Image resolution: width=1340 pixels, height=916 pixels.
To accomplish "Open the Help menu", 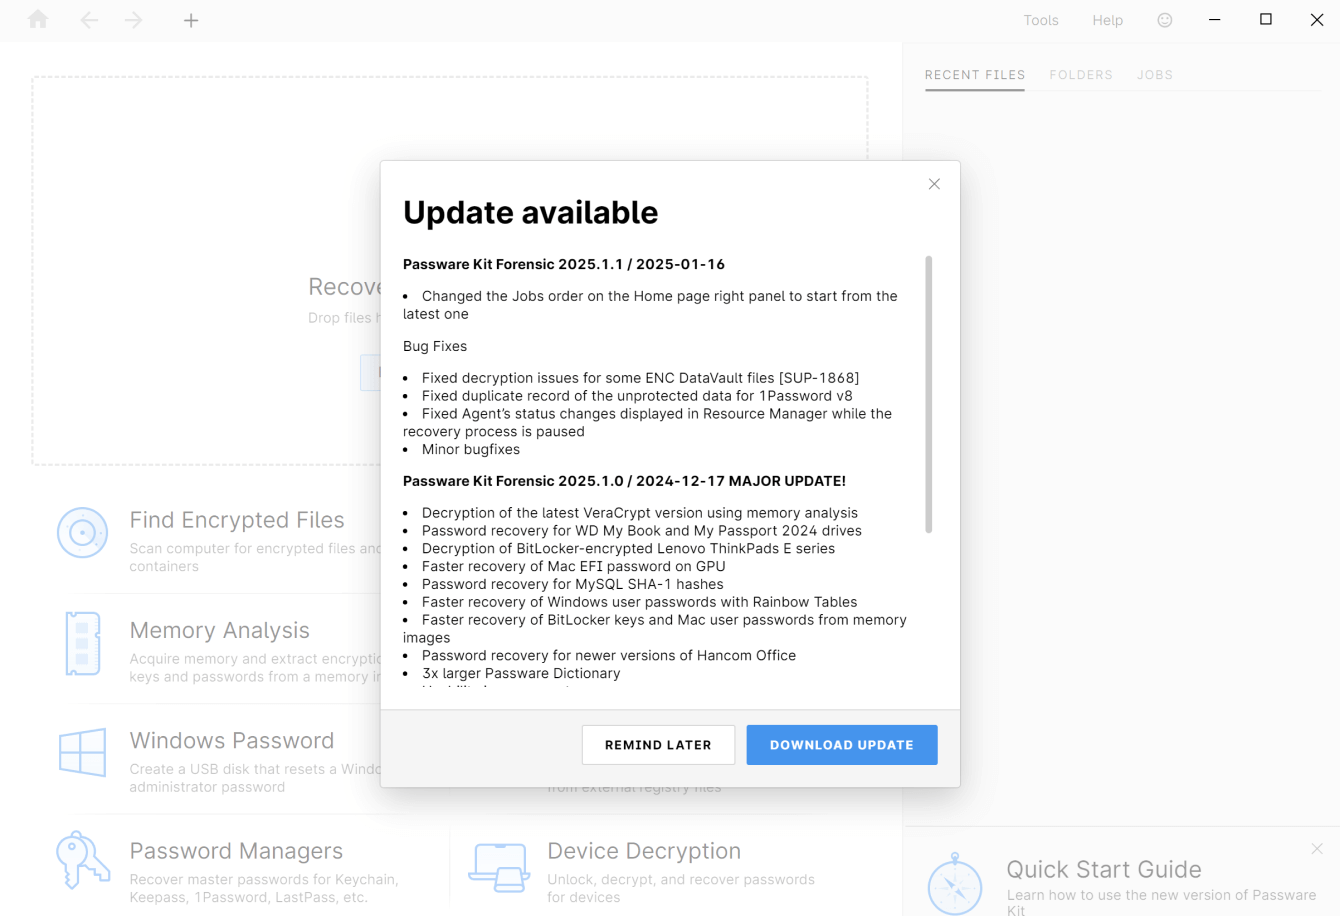I will pos(1107,20).
